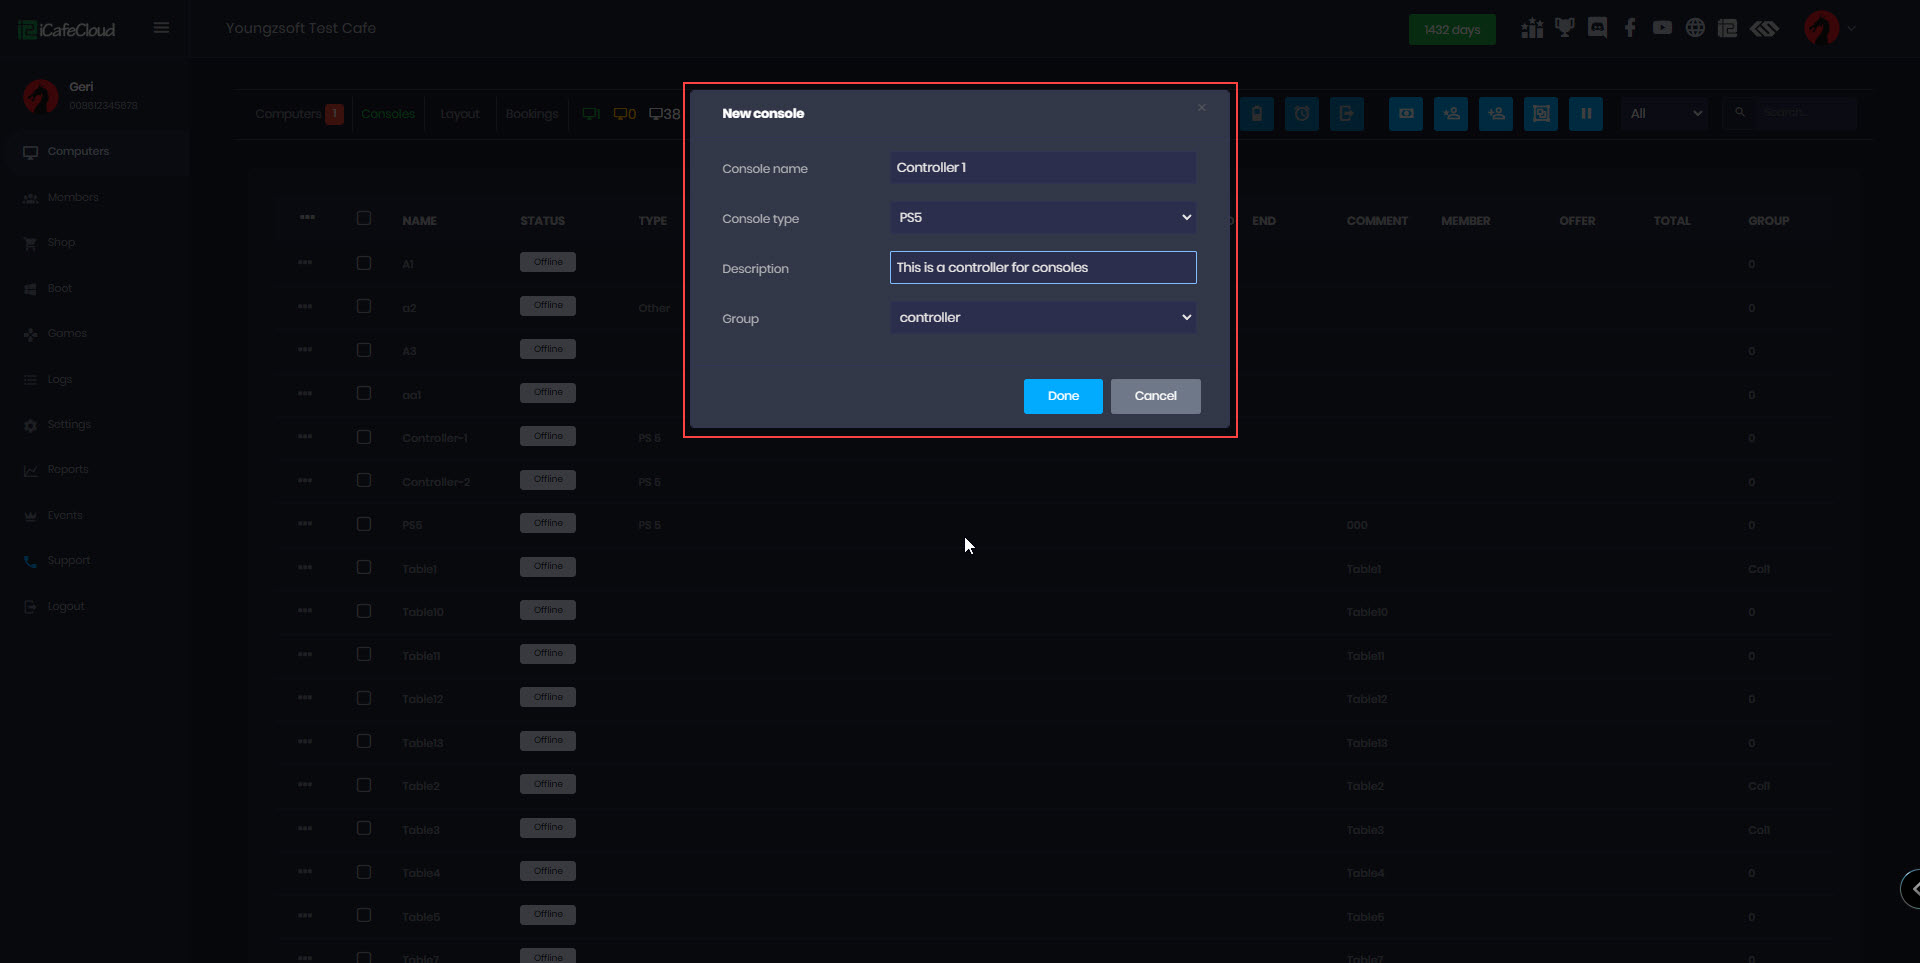The image size is (1920, 963).
Task: Close the dialog with the X icon
Action: (1201, 108)
